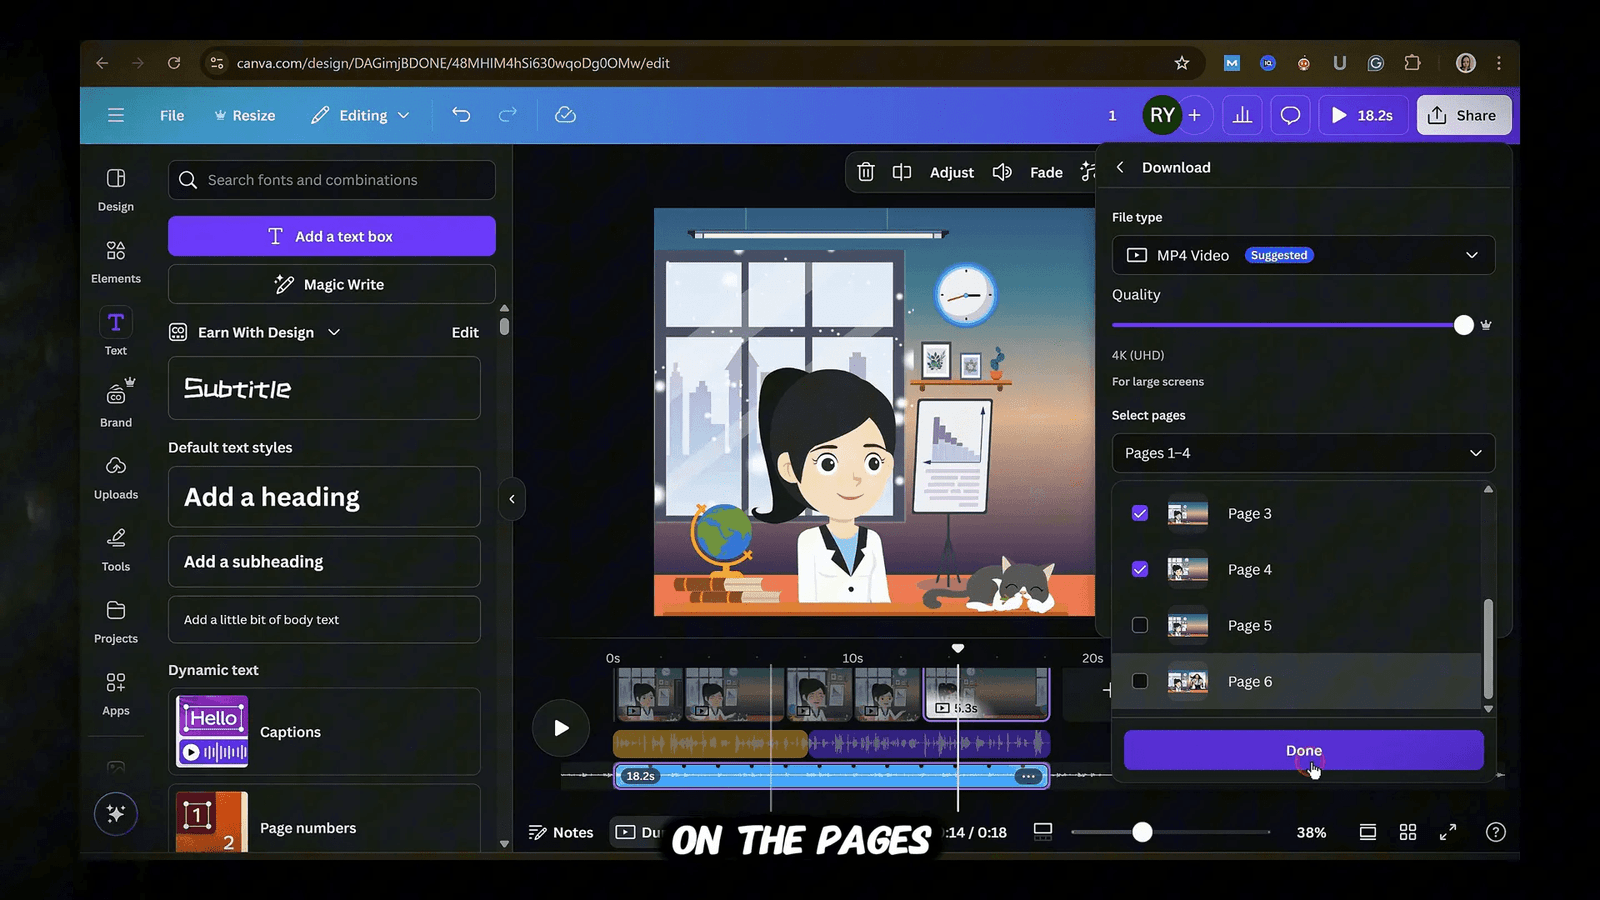Uncheck the Page 3 checkbox
Screen dimensions: 1600x900
pyautogui.click(x=1140, y=513)
